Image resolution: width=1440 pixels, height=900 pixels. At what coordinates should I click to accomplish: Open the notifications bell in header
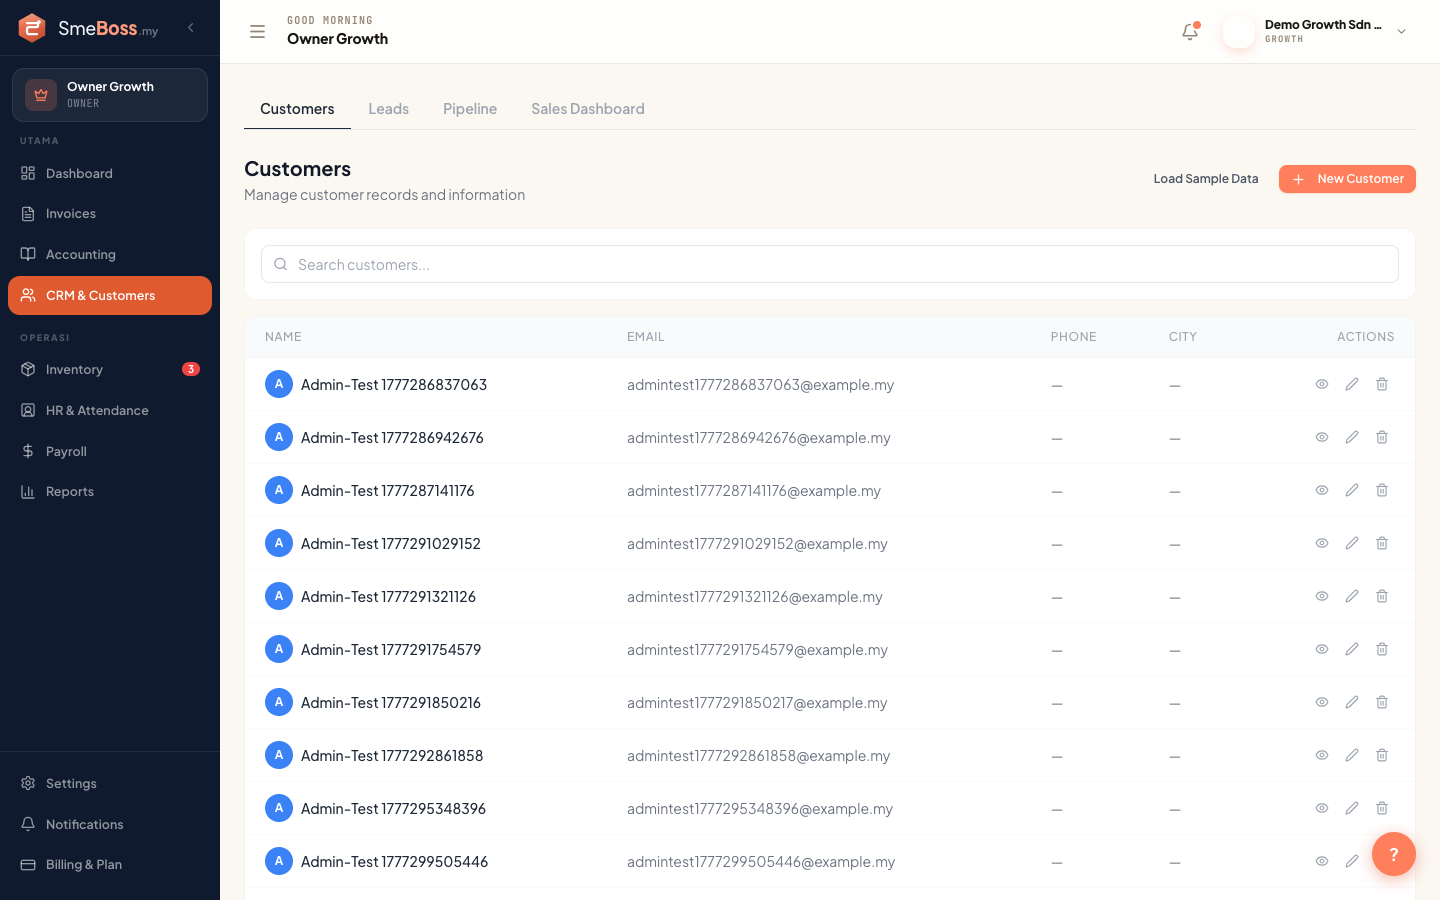point(1190,32)
